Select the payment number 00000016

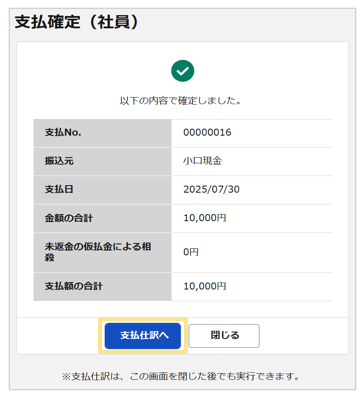click(207, 132)
